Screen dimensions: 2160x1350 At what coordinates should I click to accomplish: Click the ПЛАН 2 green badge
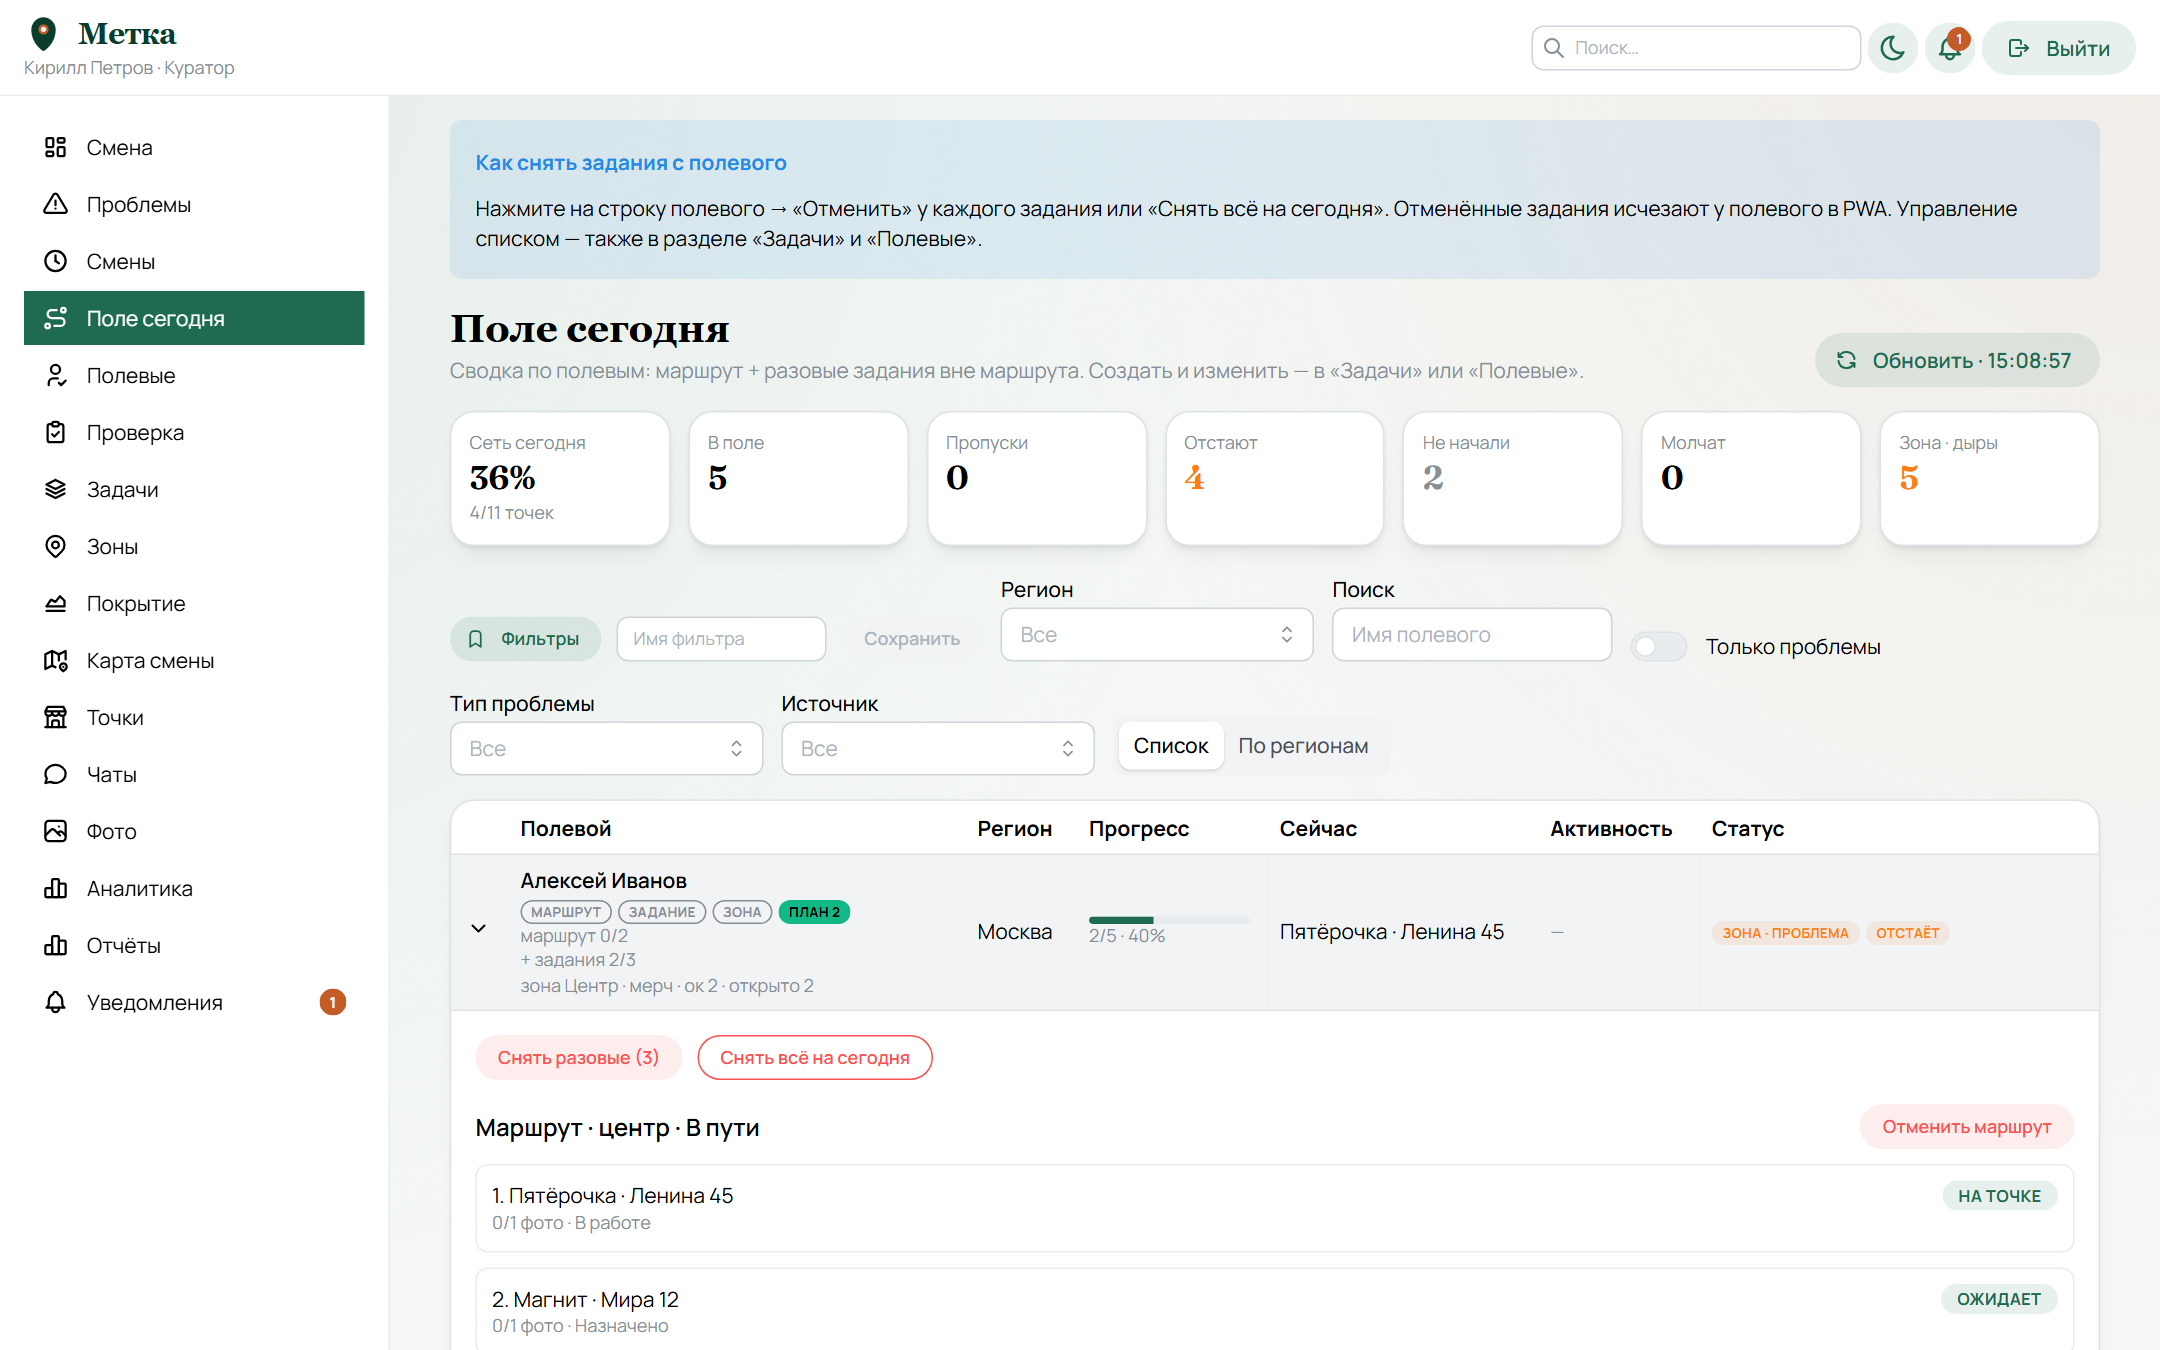coord(814,912)
